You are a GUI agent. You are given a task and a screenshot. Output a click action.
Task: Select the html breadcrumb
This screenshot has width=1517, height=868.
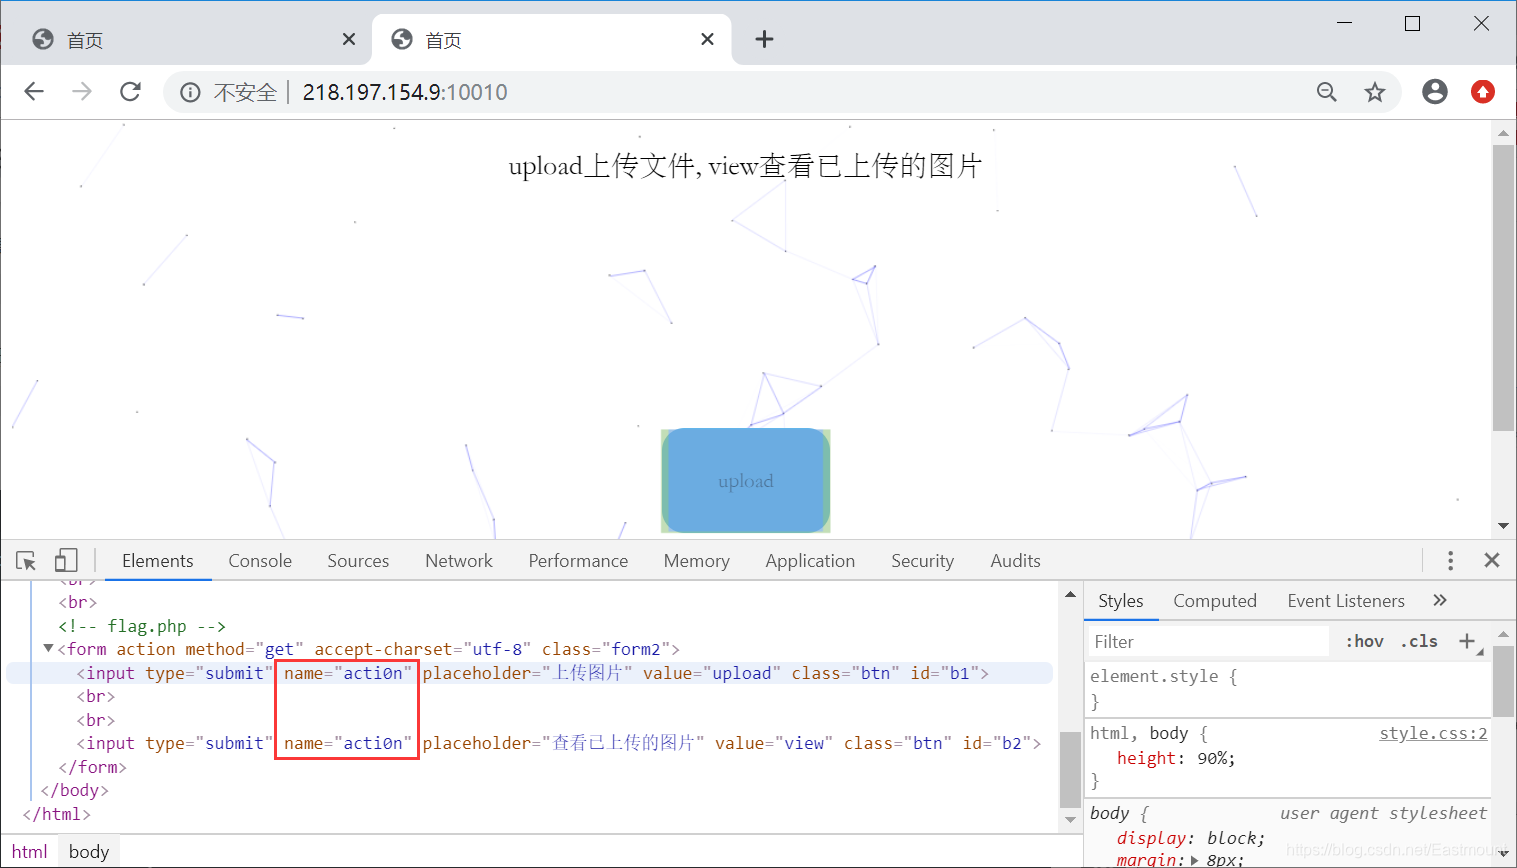pyautogui.click(x=30, y=852)
